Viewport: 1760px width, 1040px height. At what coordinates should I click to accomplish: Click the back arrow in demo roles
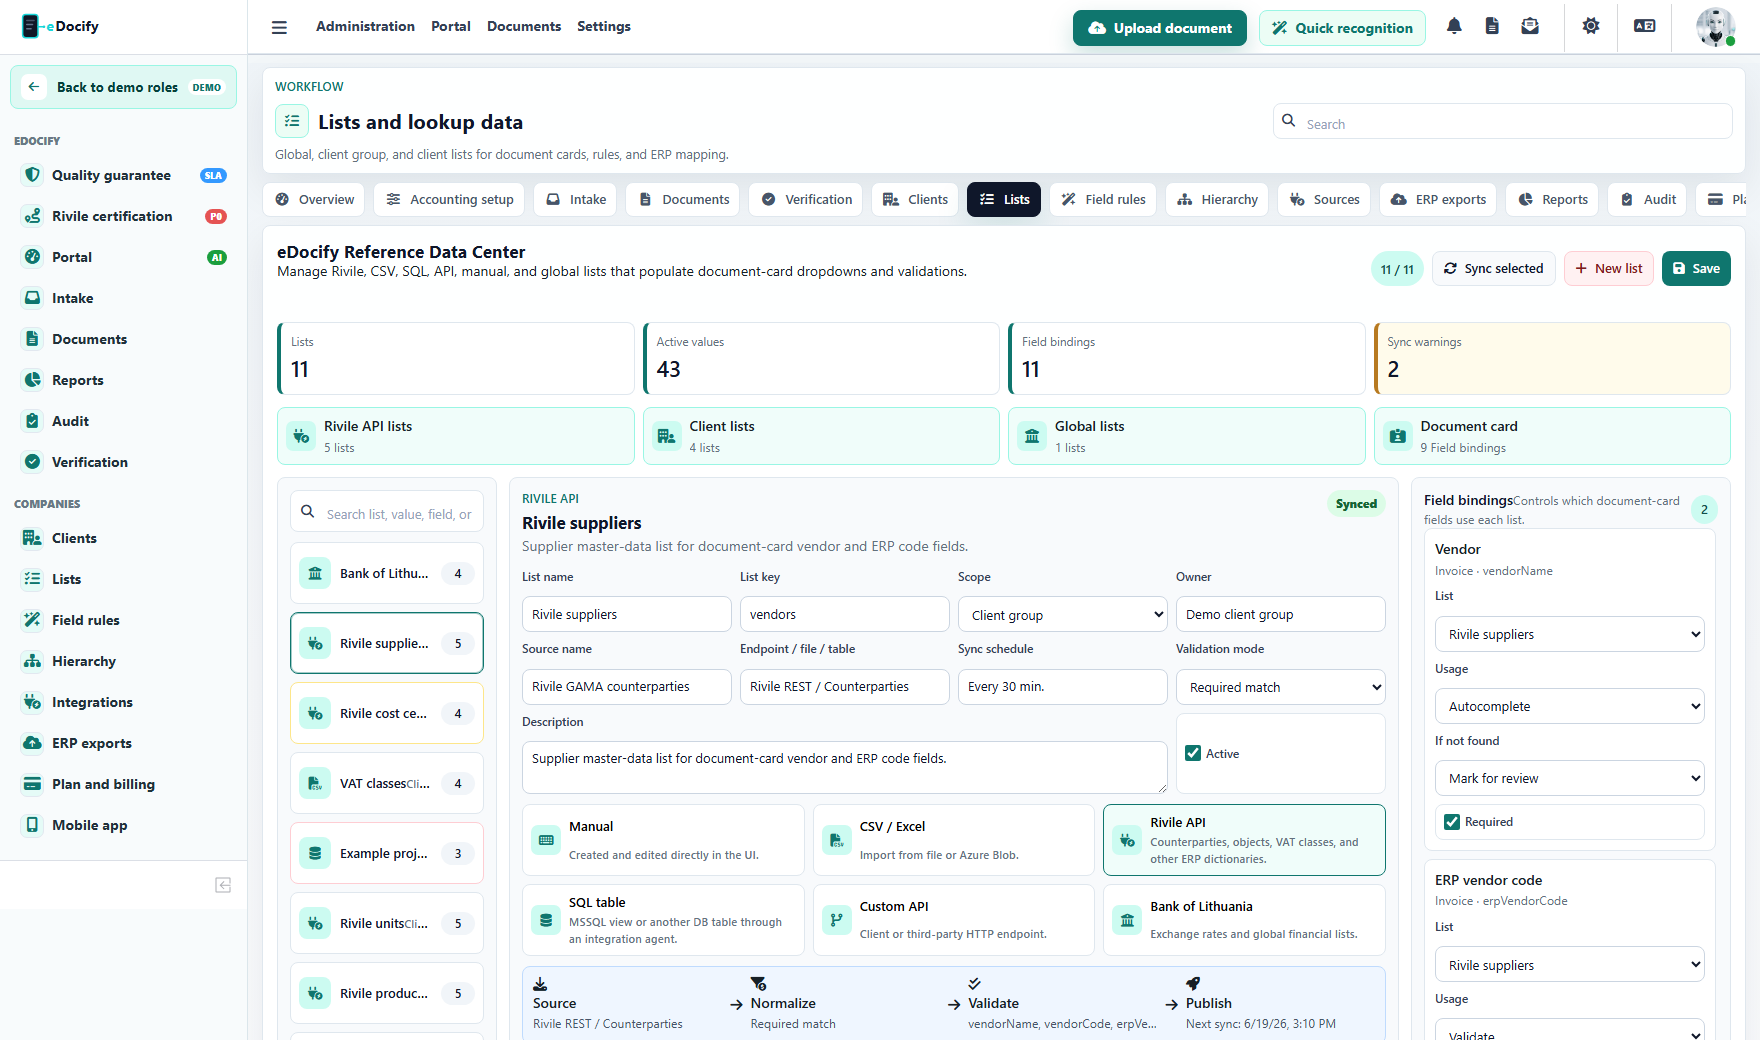click(x=34, y=87)
